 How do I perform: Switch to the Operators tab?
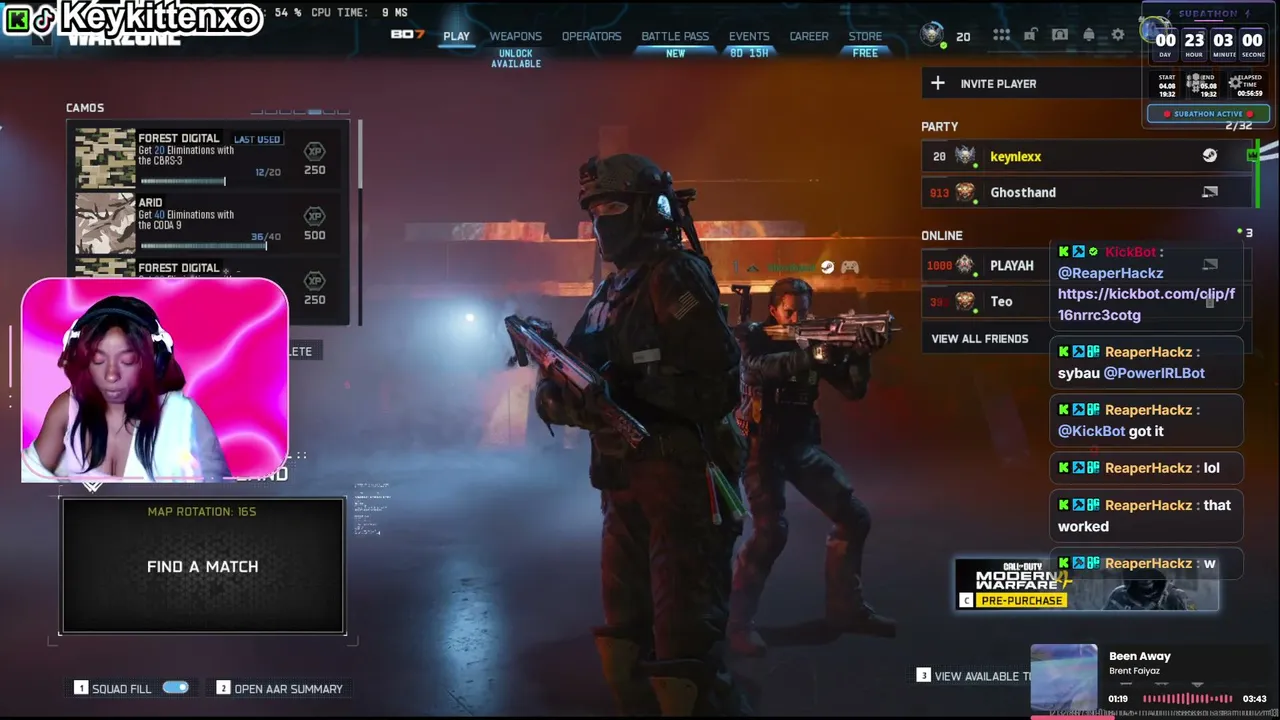tap(591, 36)
